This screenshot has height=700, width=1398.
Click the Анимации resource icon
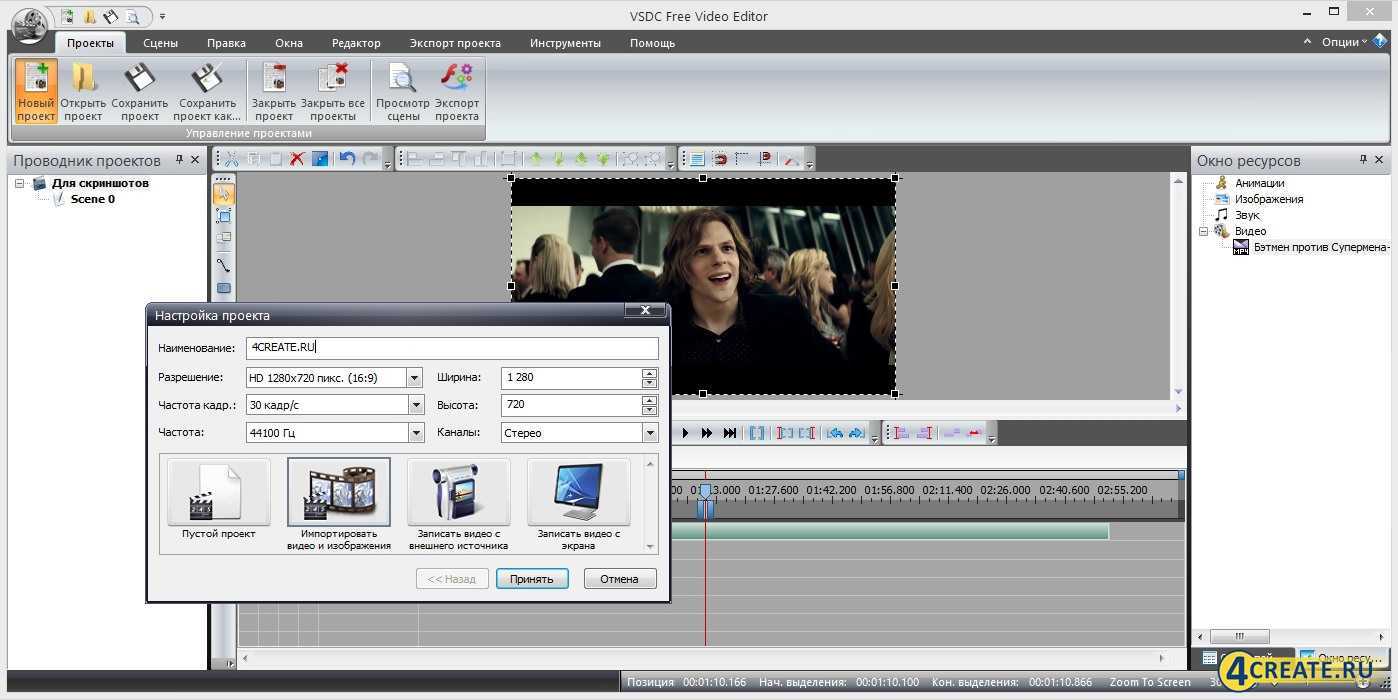coord(1221,183)
